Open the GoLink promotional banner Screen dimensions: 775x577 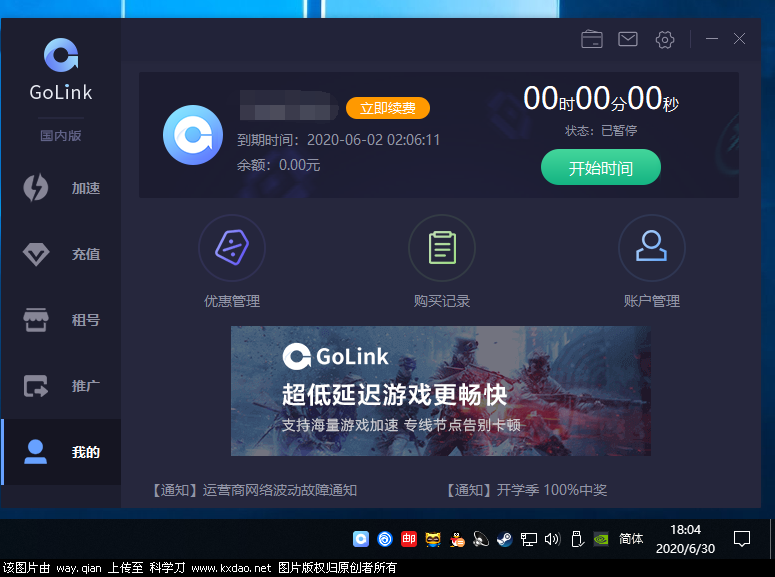pyautogui.click(x=440, y=391)
